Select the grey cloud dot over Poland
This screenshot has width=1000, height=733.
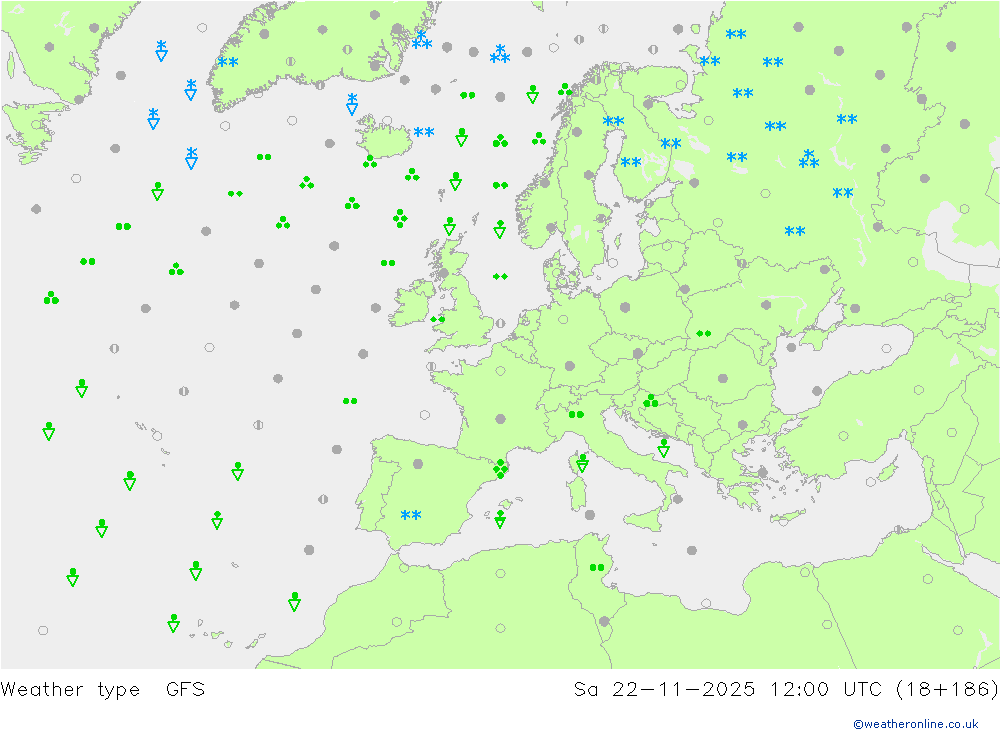(x=625, y=307)
